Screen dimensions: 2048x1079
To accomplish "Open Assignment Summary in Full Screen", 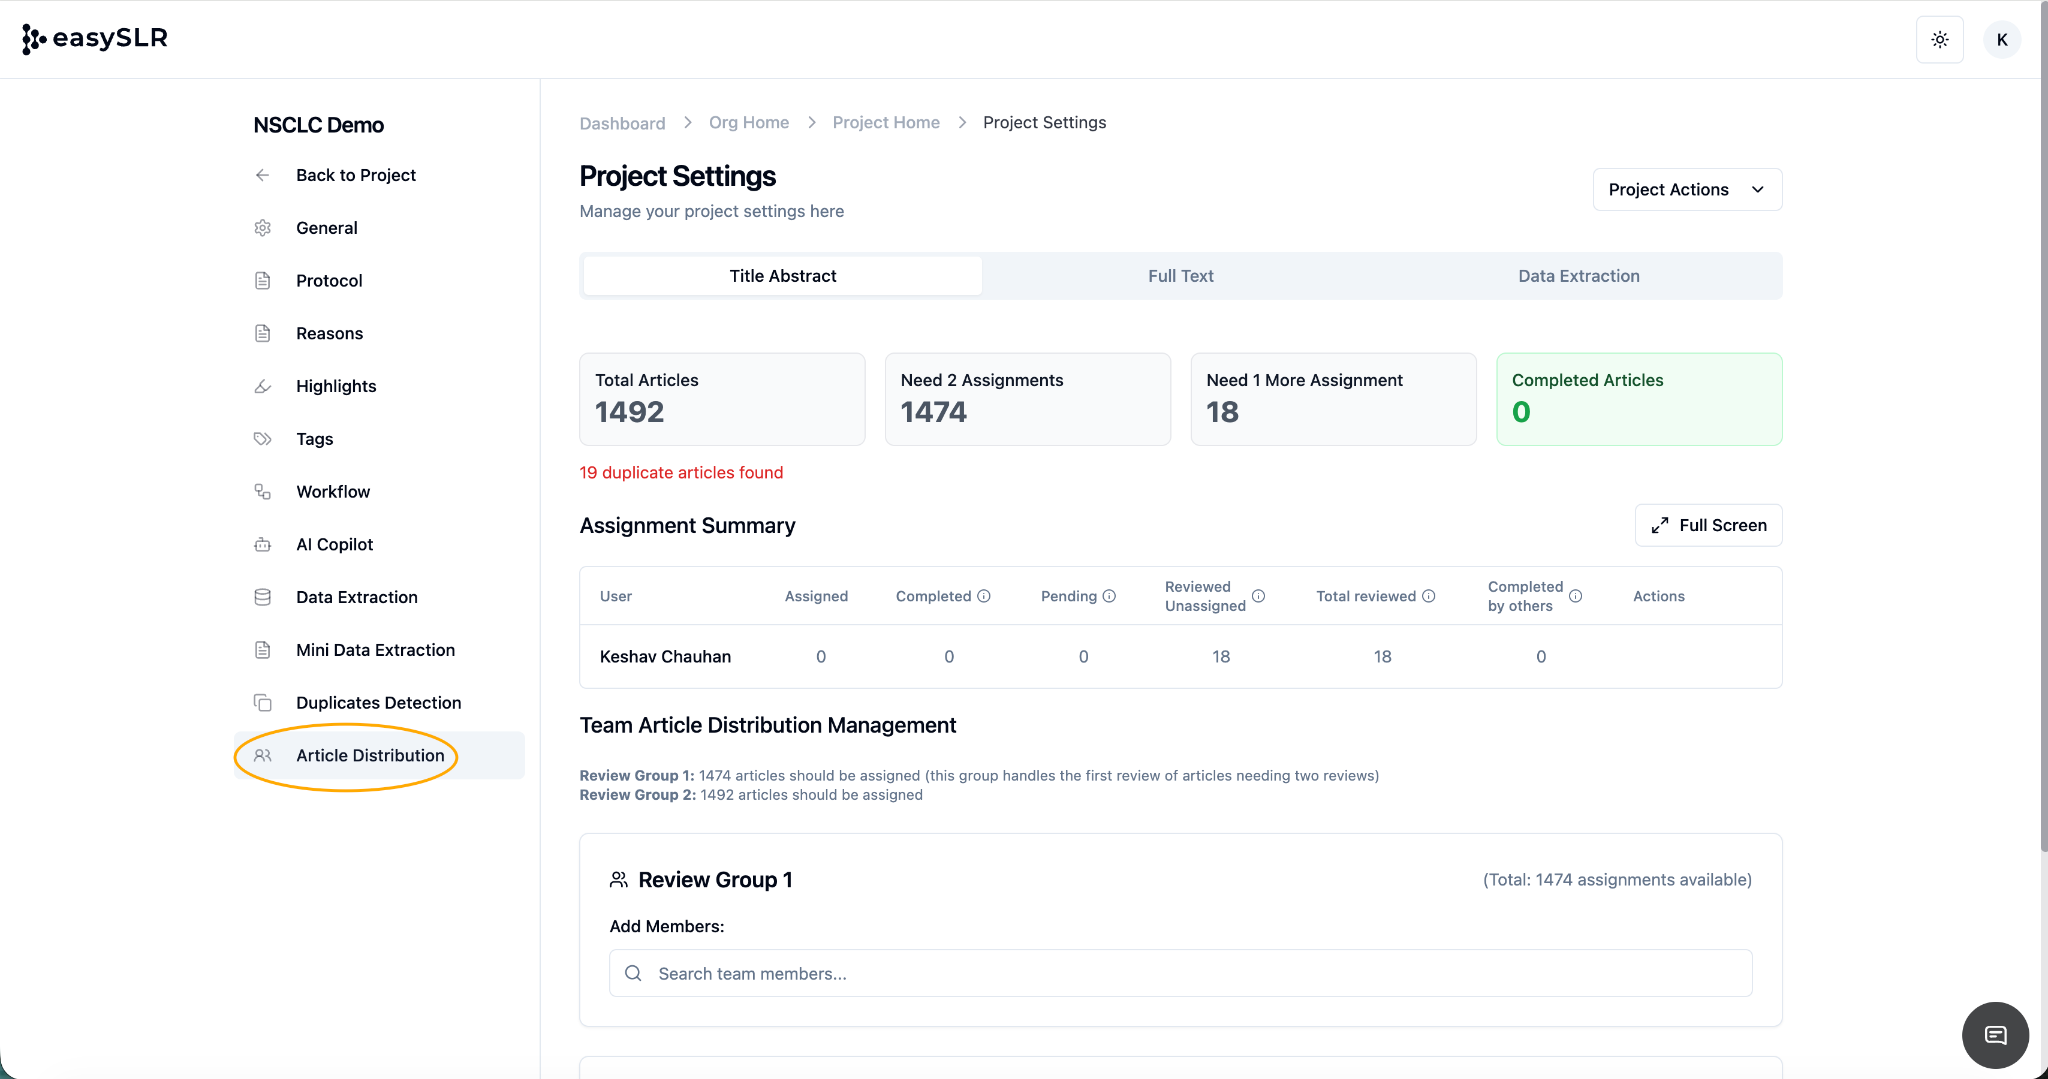I will coord(1708,525).
